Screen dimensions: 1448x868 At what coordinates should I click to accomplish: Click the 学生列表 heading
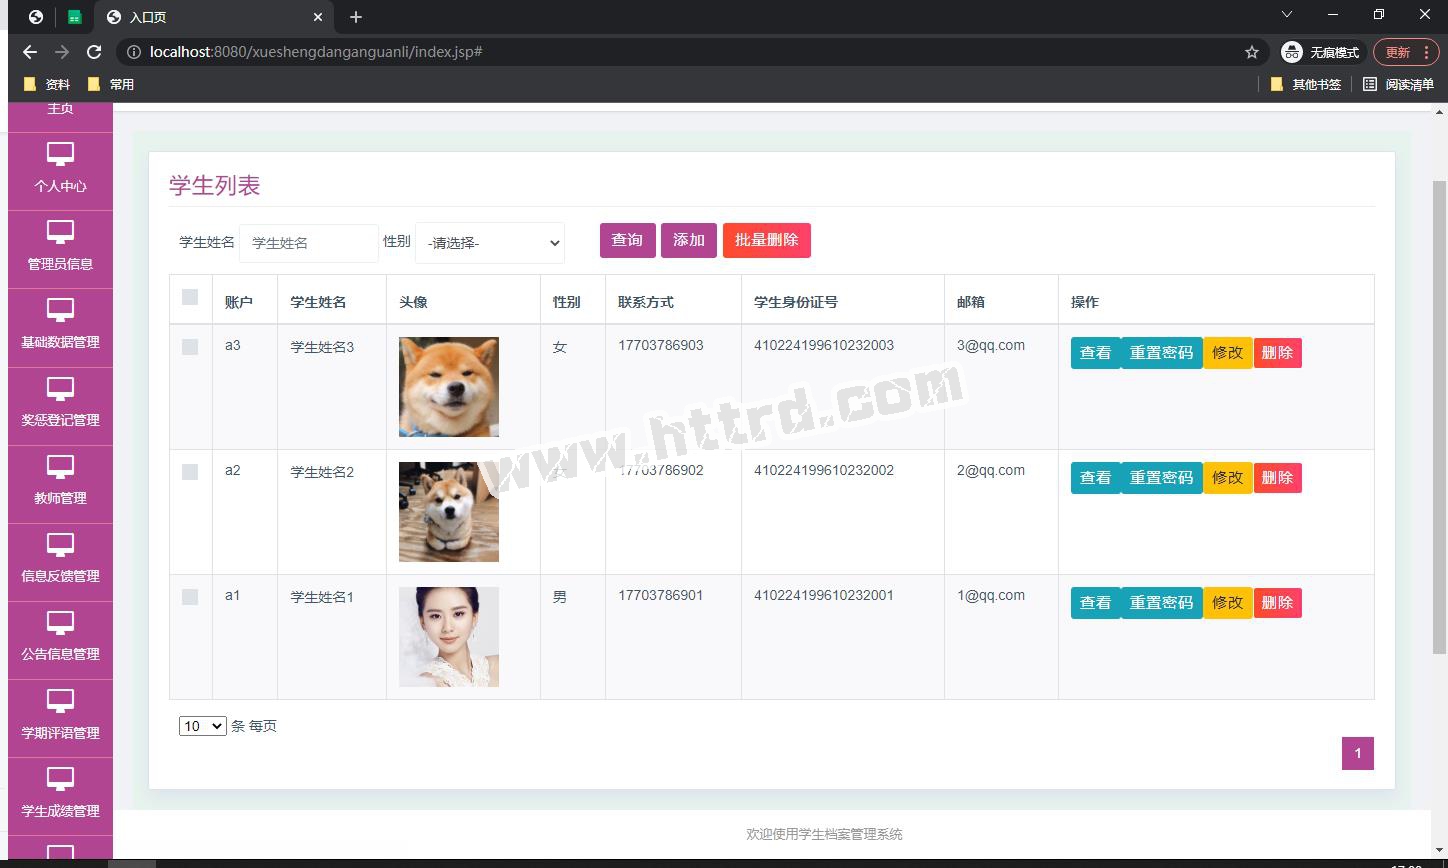coord(215,186)
